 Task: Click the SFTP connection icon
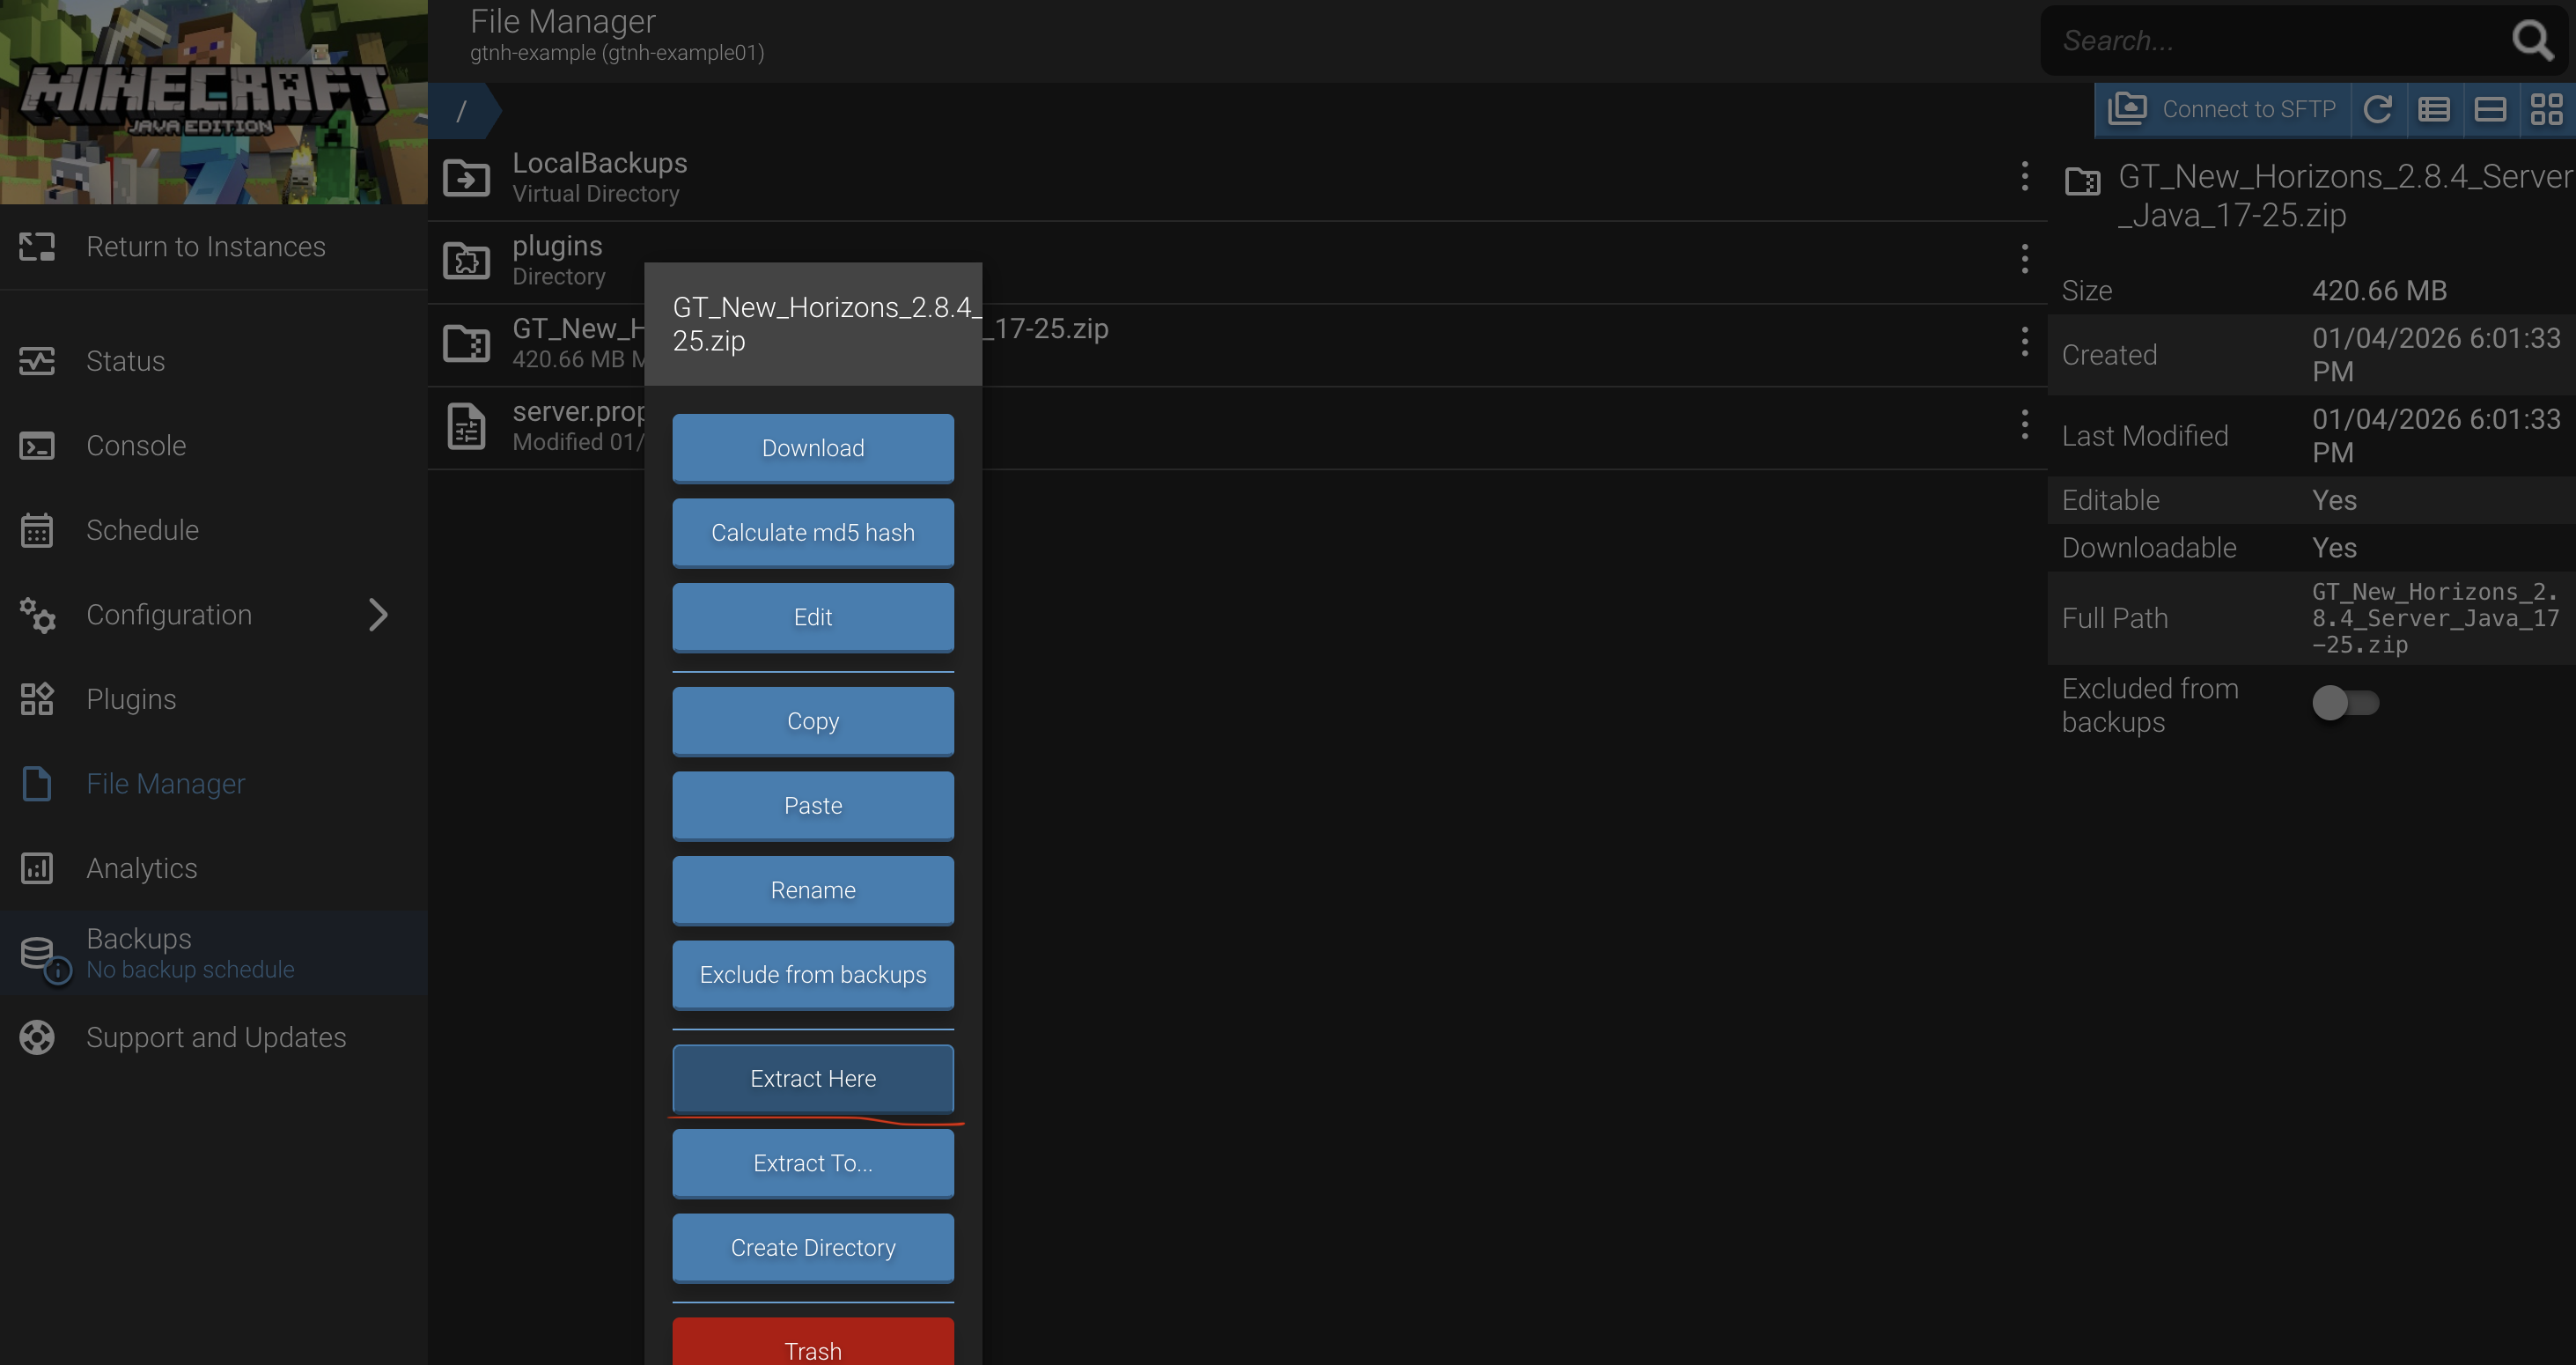point(2127,108)
